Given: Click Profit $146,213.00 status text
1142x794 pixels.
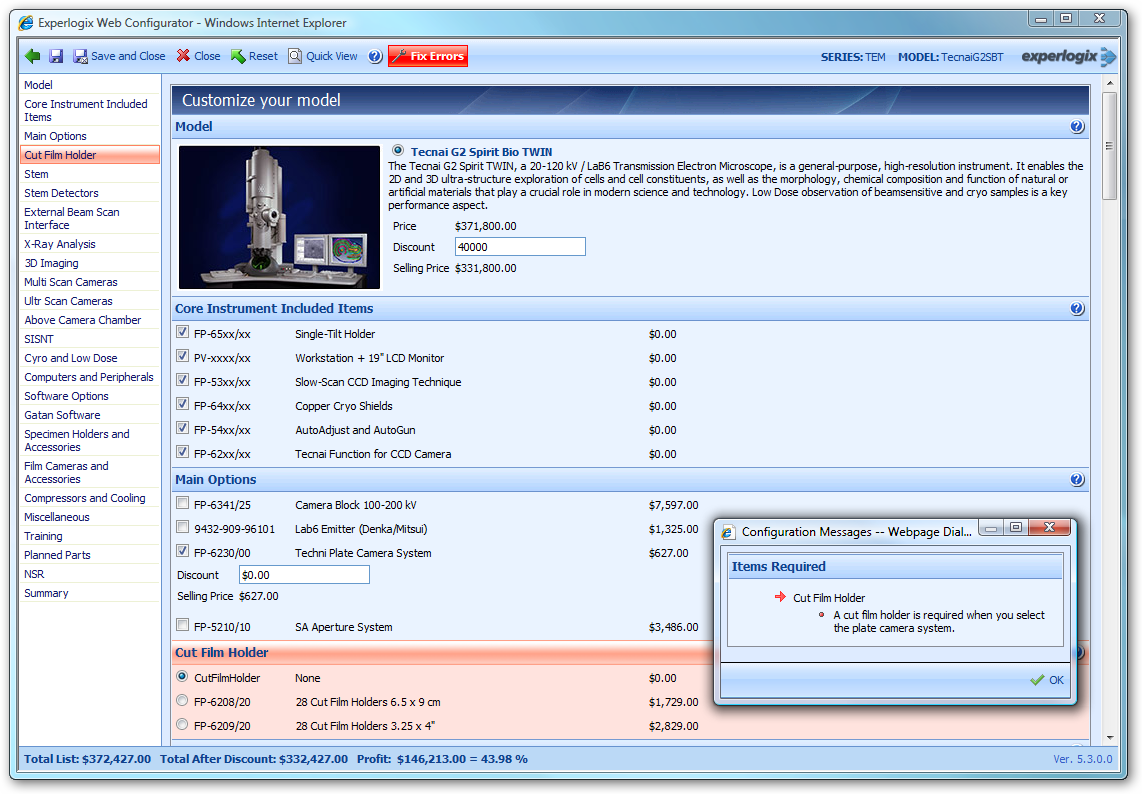Looking at the screenshot, I should (442, 759).
